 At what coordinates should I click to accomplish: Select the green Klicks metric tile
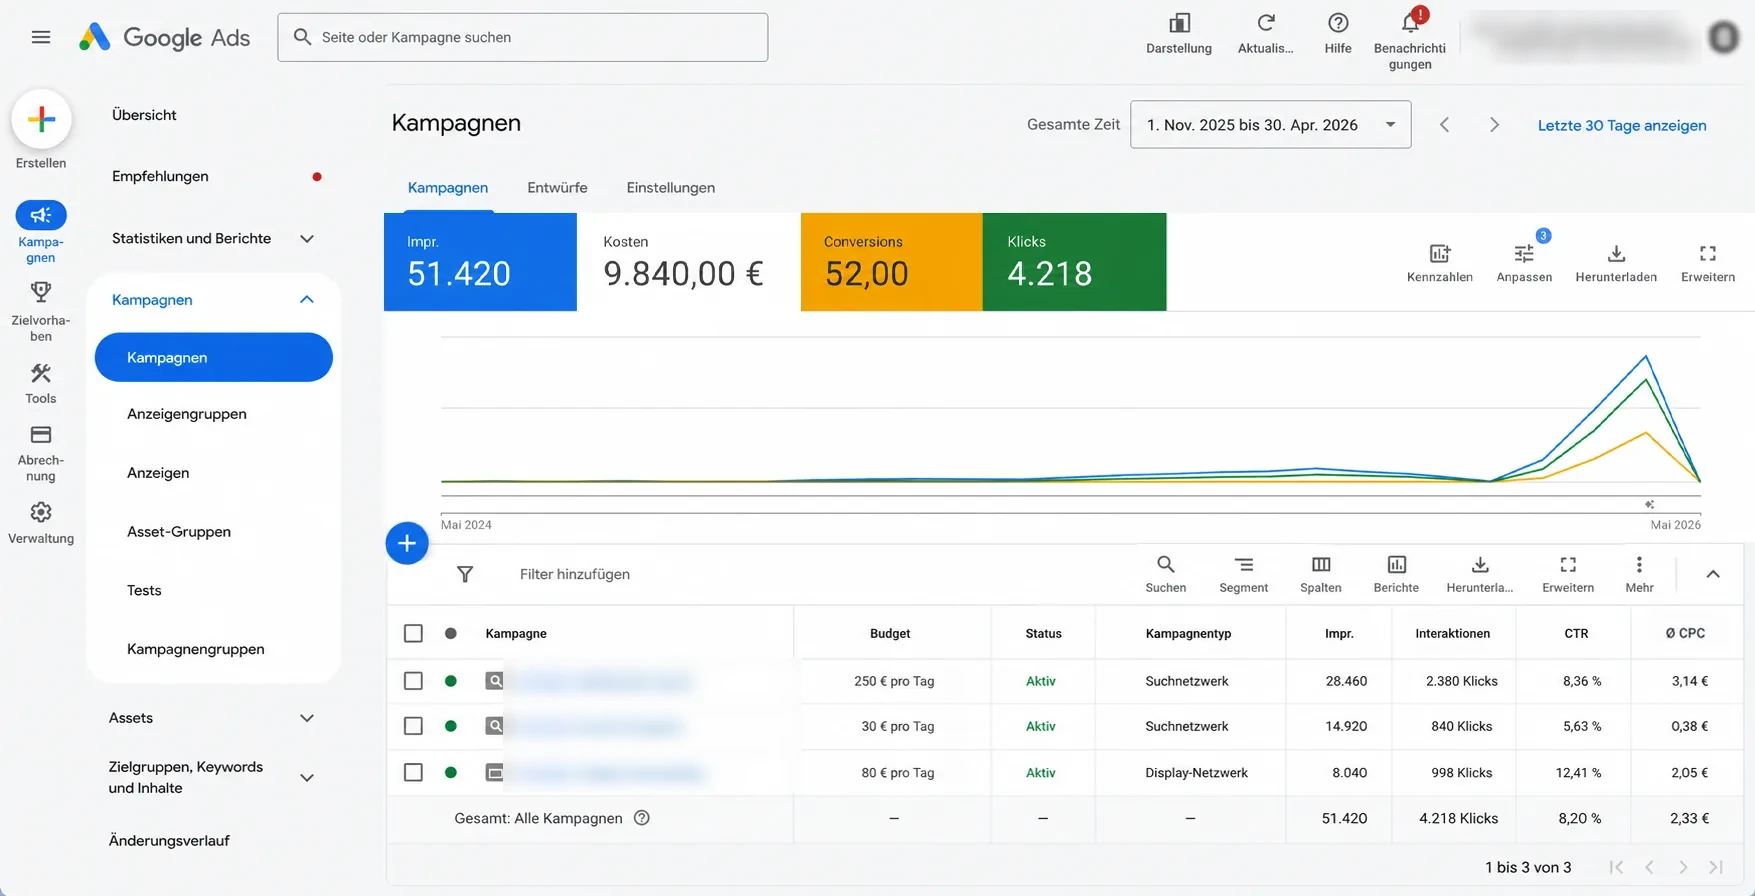click(1074, 262)
